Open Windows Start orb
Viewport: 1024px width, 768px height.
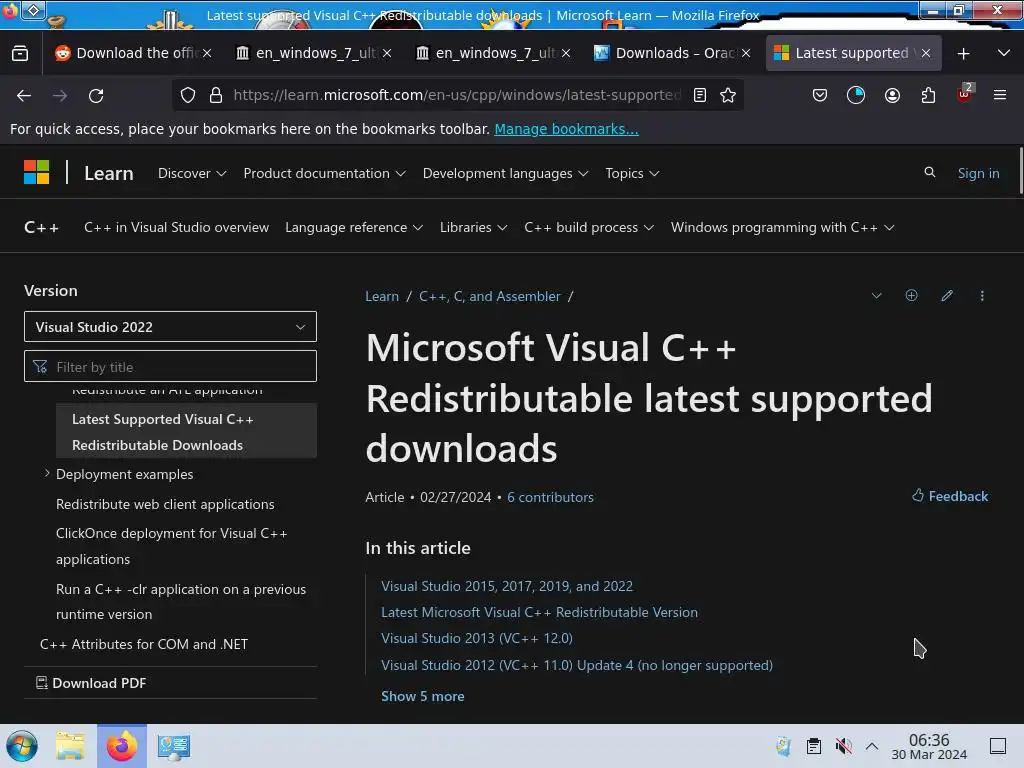coord(22,746)
